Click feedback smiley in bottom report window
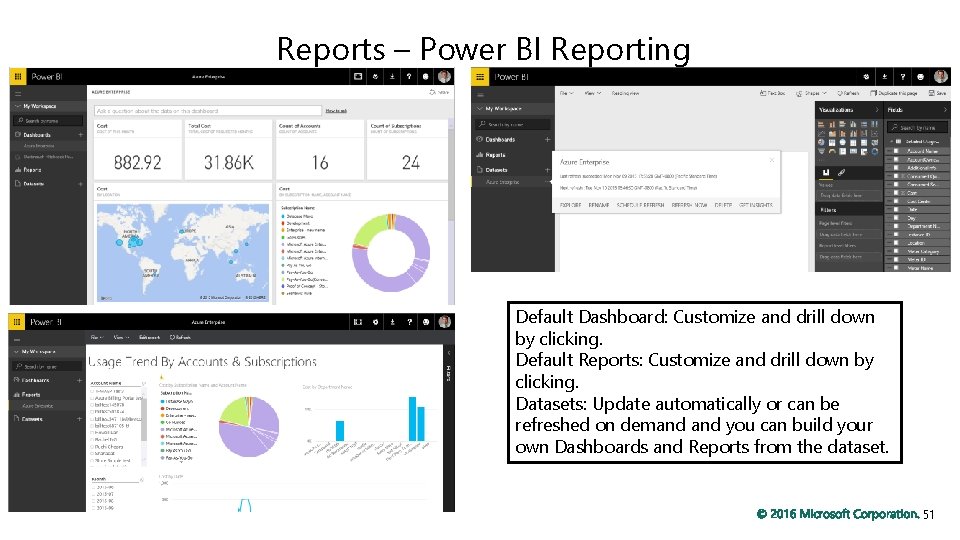Screen dimensions: 960x540 [426, 322]
